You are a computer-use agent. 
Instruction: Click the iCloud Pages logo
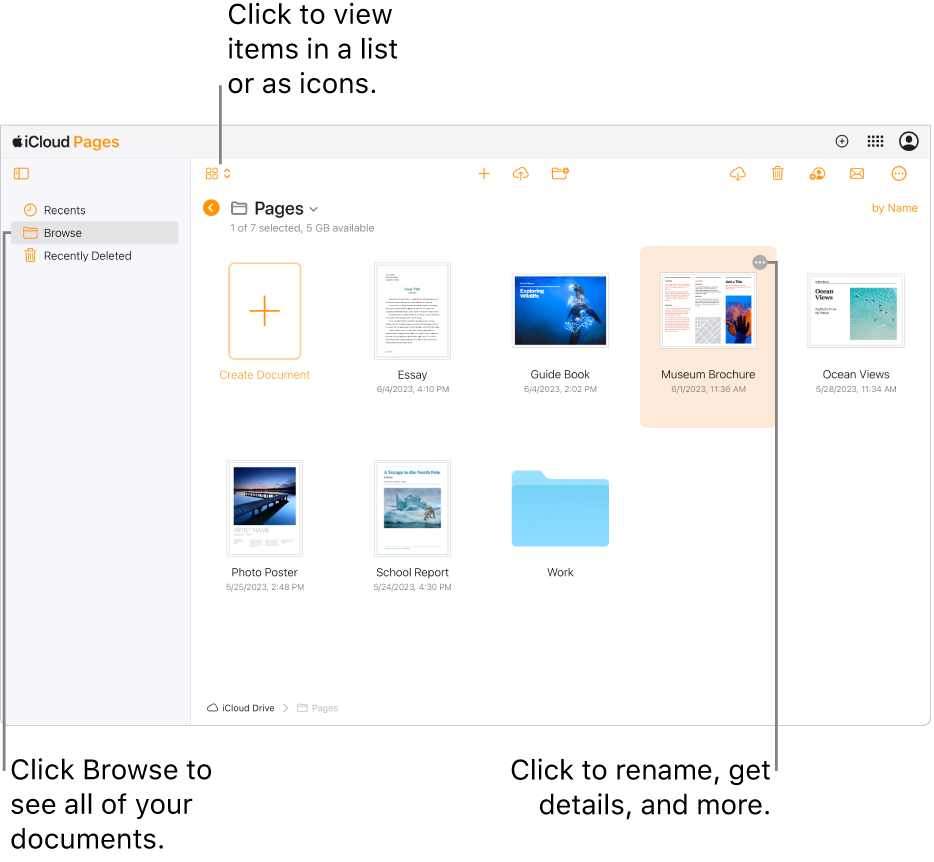tap(66, 142)
